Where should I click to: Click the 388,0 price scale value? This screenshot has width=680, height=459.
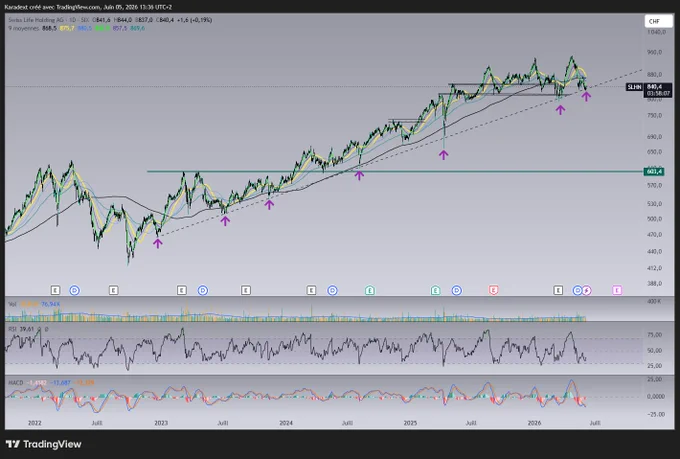click(655, 283)
